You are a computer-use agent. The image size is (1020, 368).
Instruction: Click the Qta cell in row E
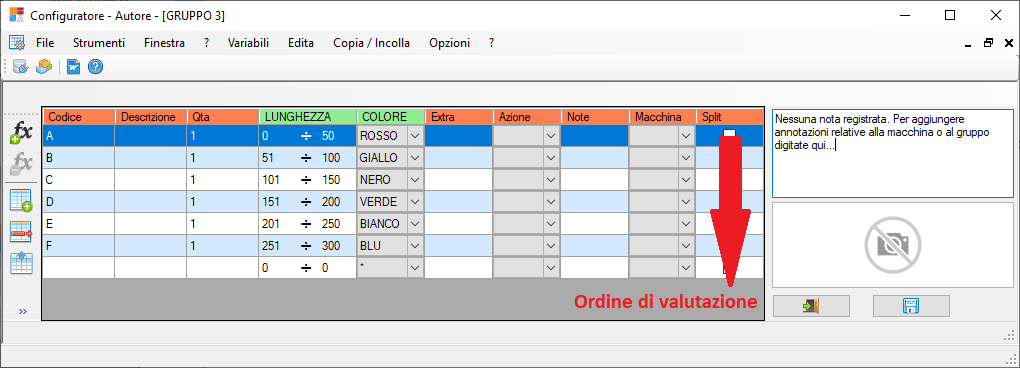point(222,224)
